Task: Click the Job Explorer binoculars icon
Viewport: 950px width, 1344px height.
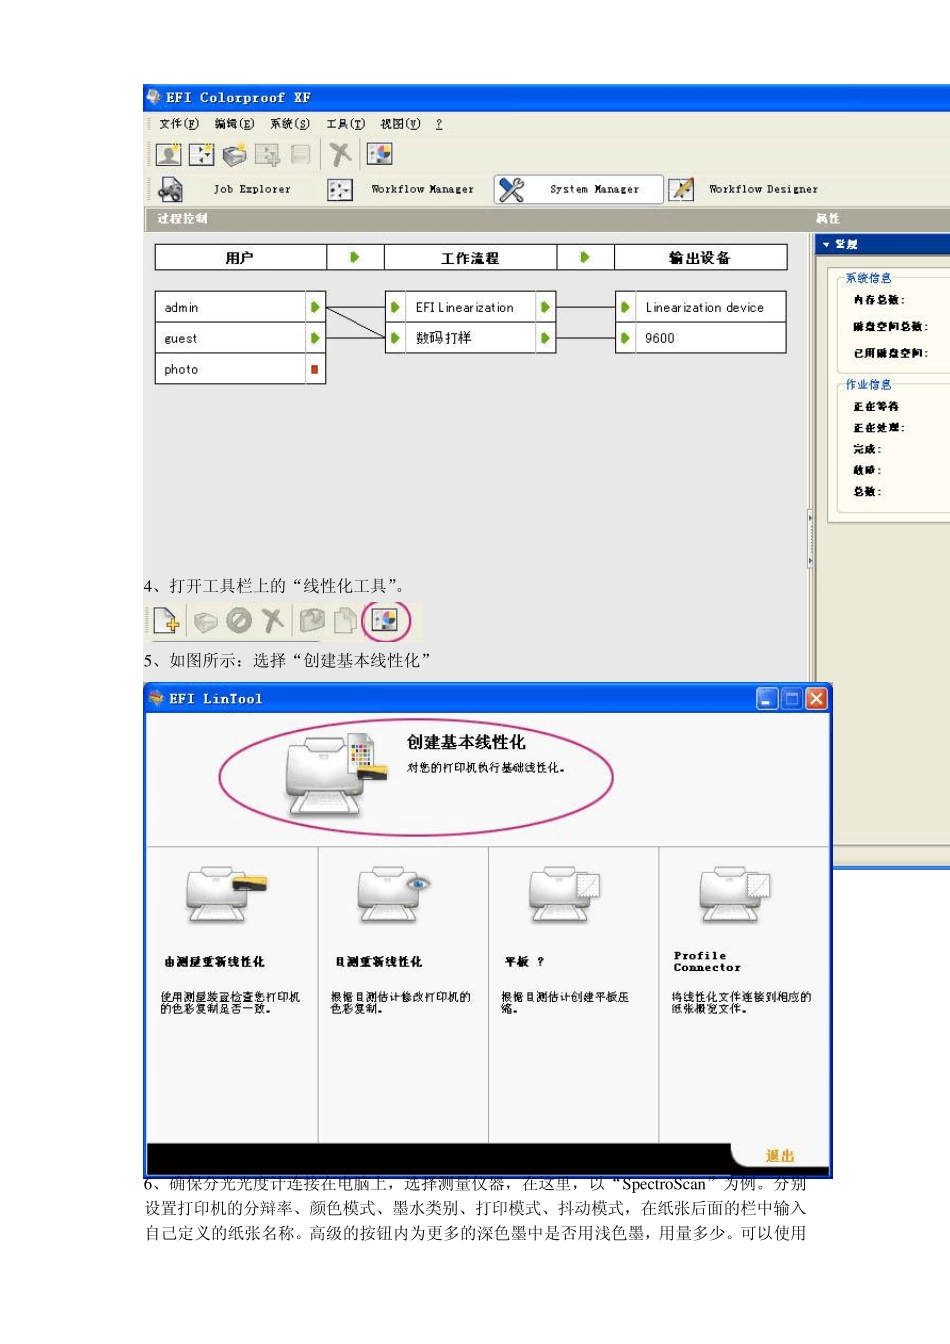Action: [171, 189]
